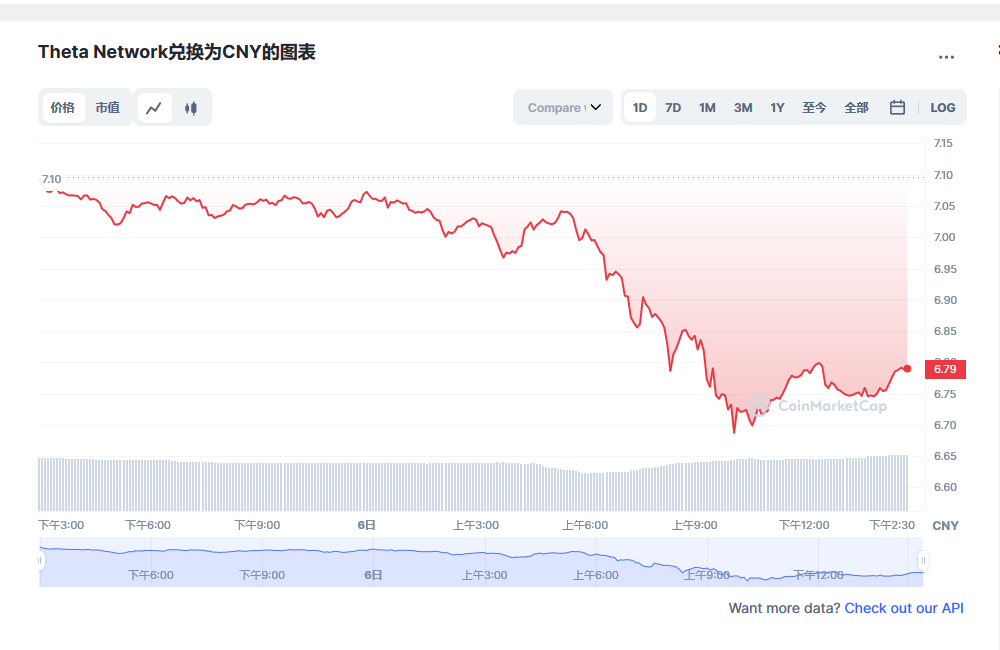Screen dimensions: 1000x650
Task: Select the 3M time range
Action: tap(743, 107)
